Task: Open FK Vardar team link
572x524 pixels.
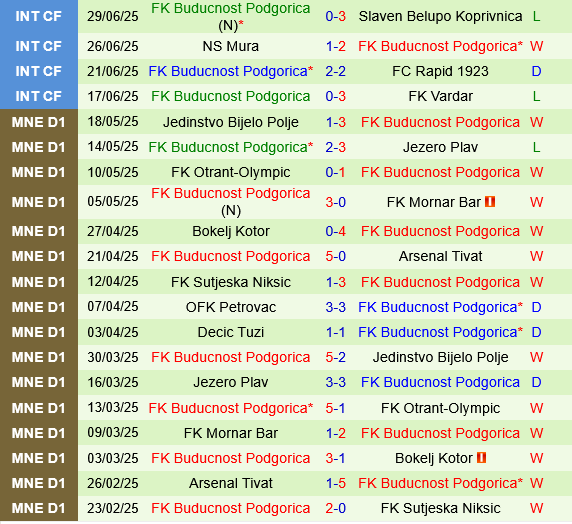Action: (x=440, y=96)
